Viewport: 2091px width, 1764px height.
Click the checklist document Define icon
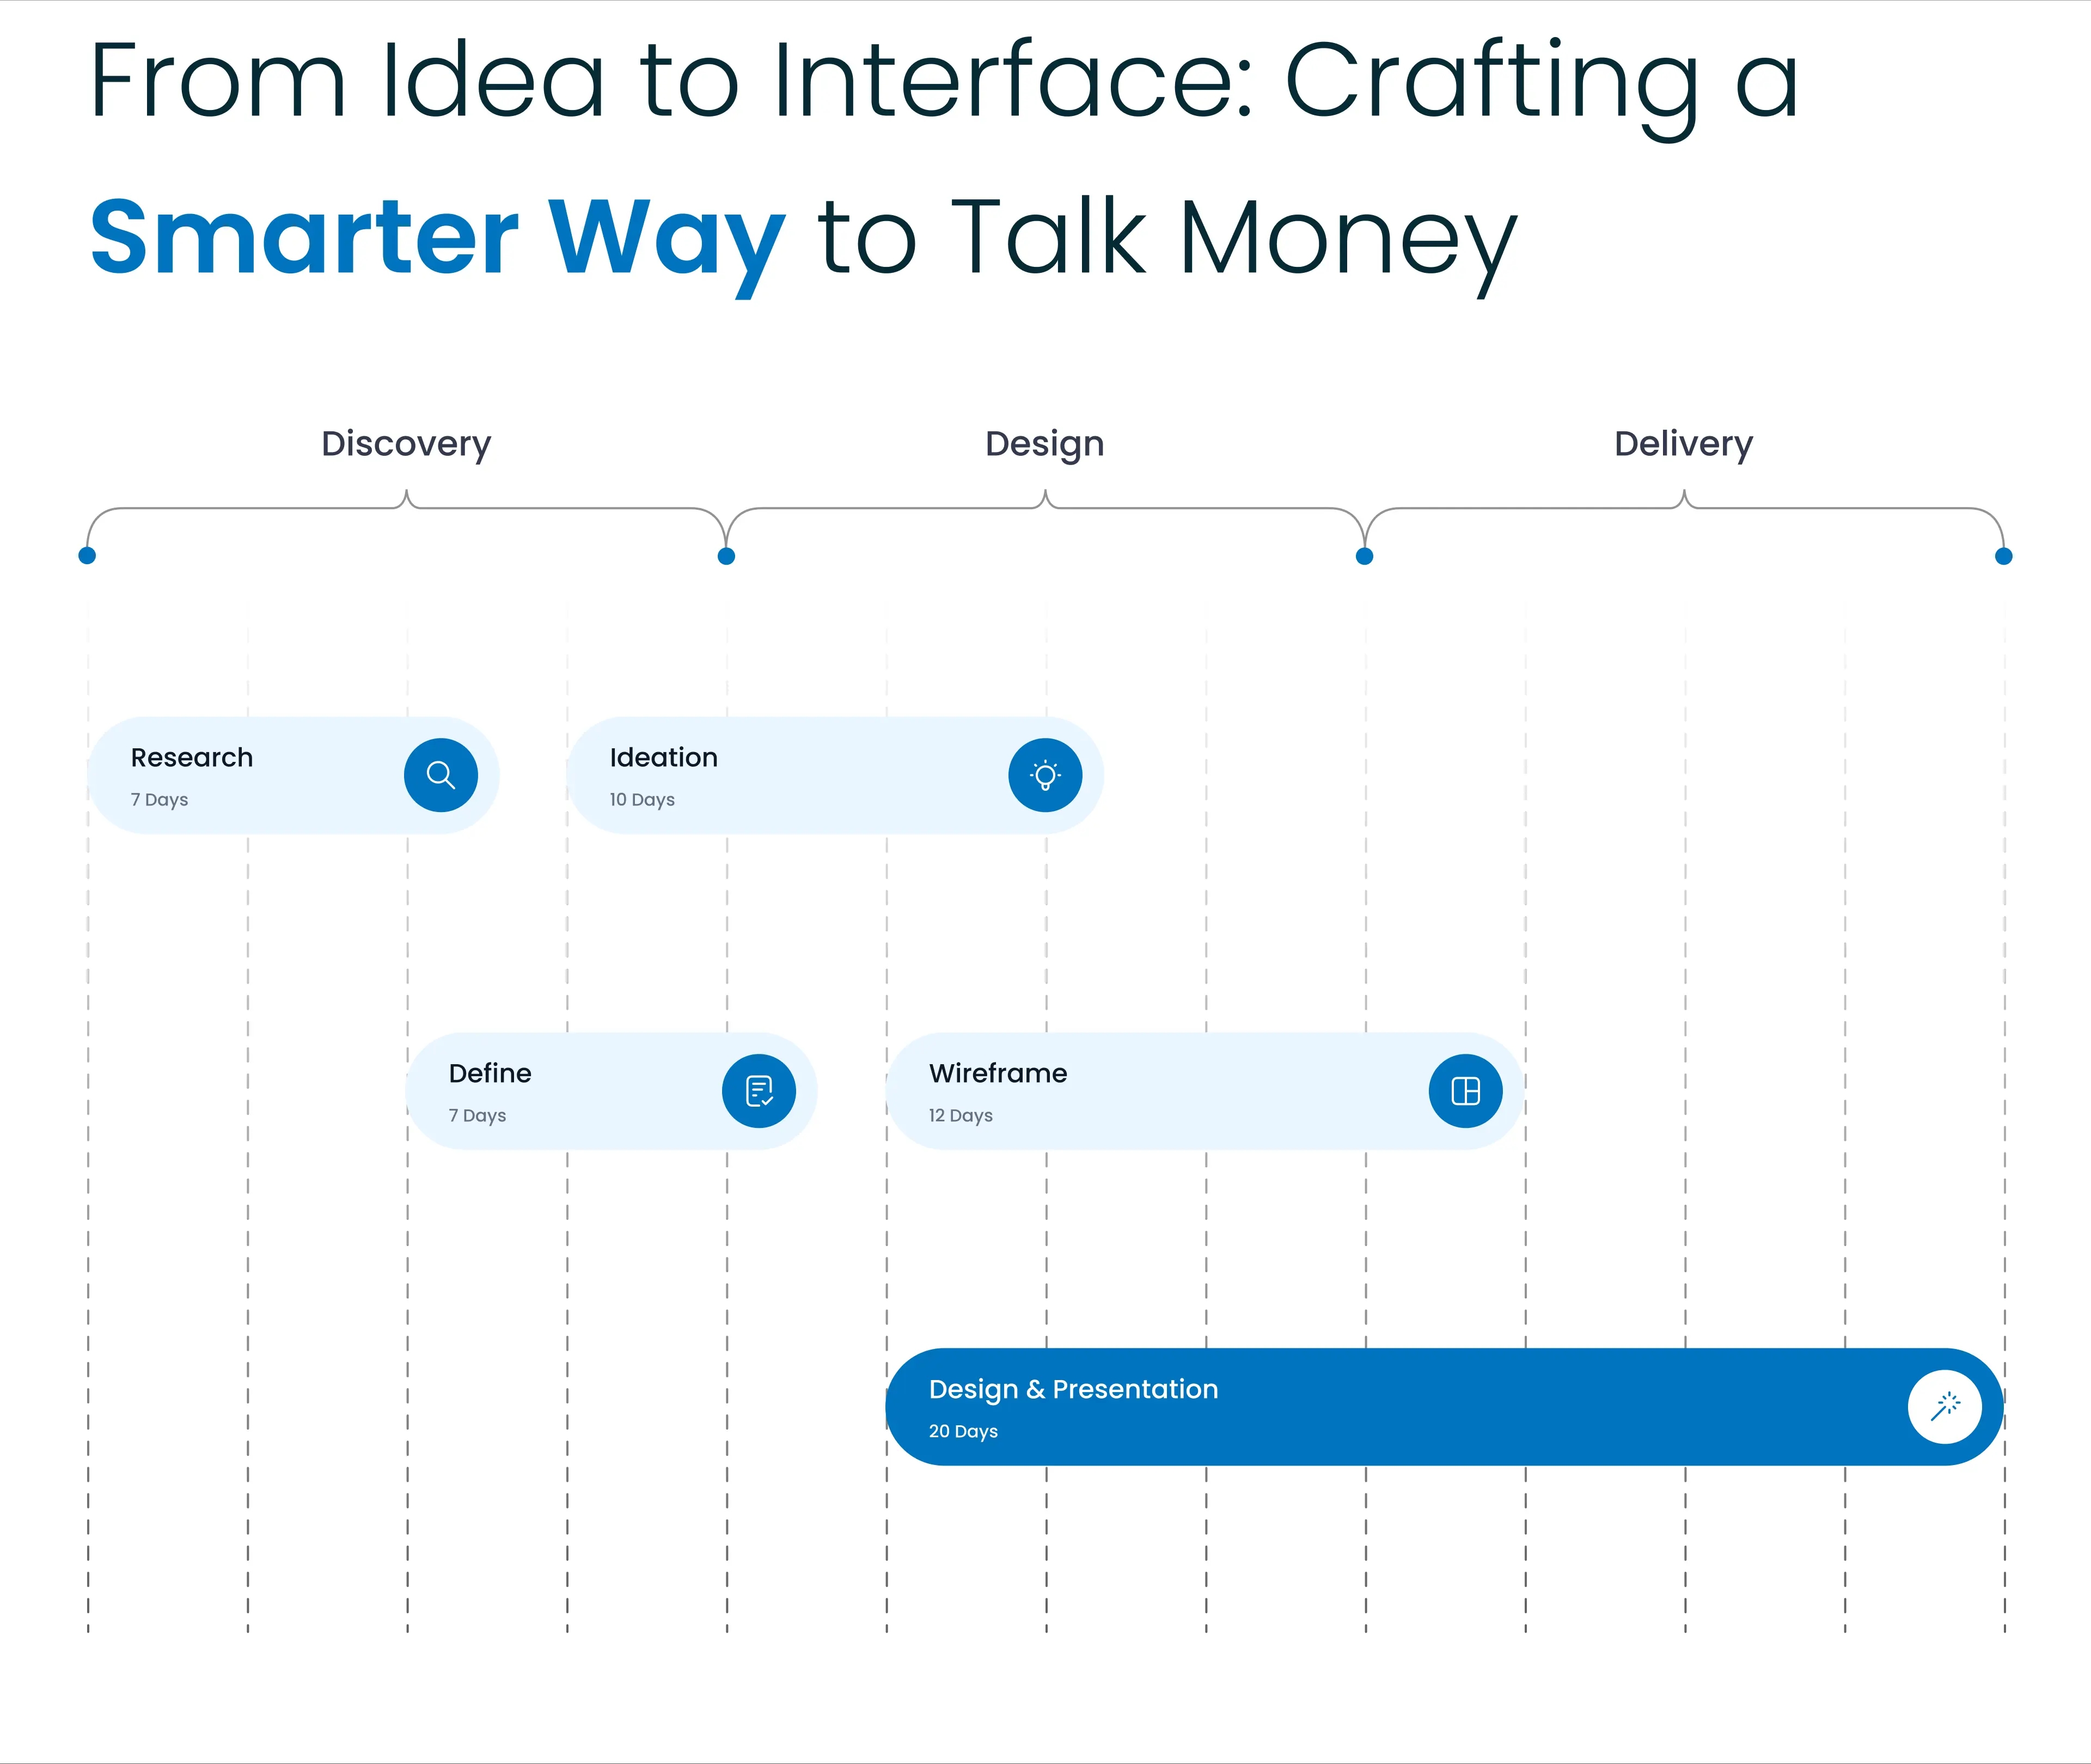tap(759, 1091)
